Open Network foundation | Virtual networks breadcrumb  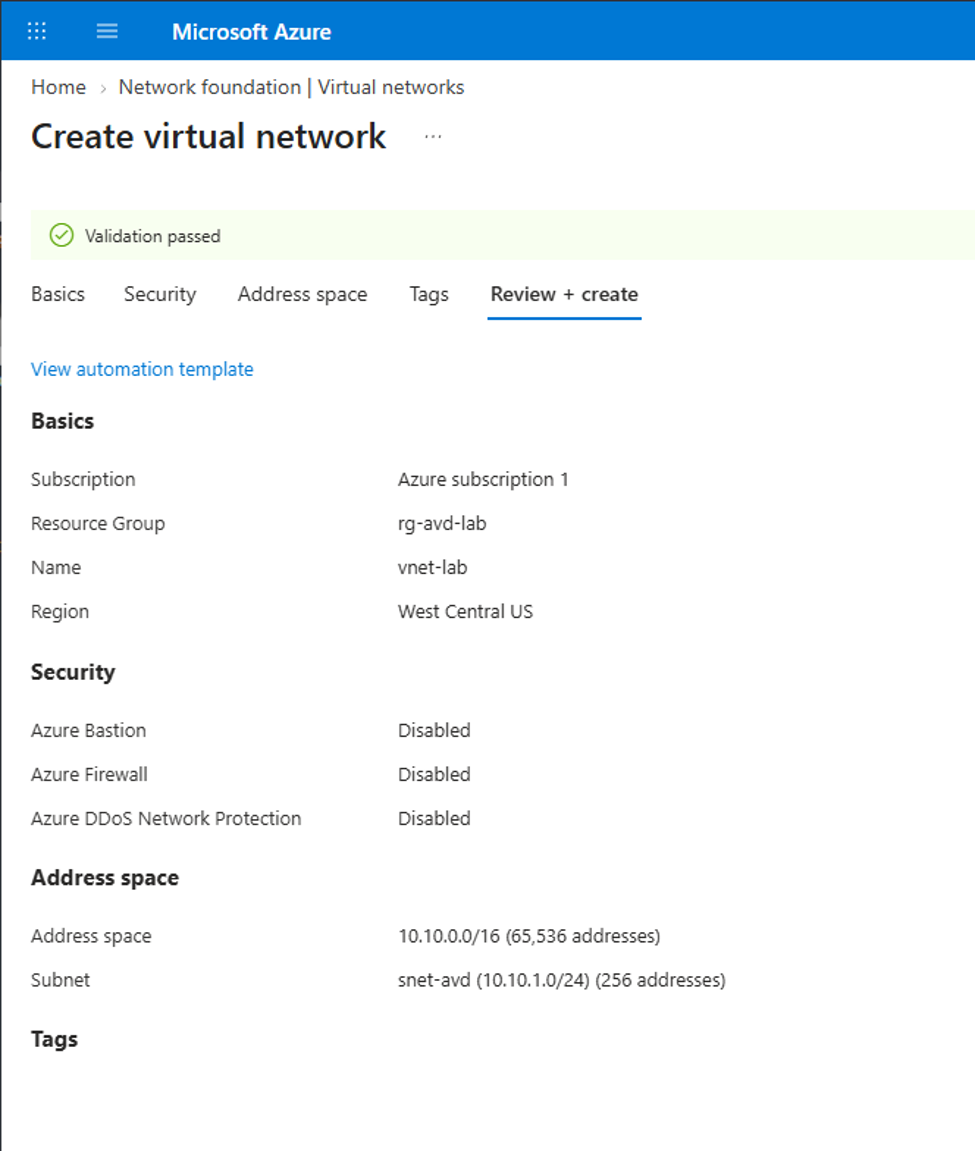(291, 87)
